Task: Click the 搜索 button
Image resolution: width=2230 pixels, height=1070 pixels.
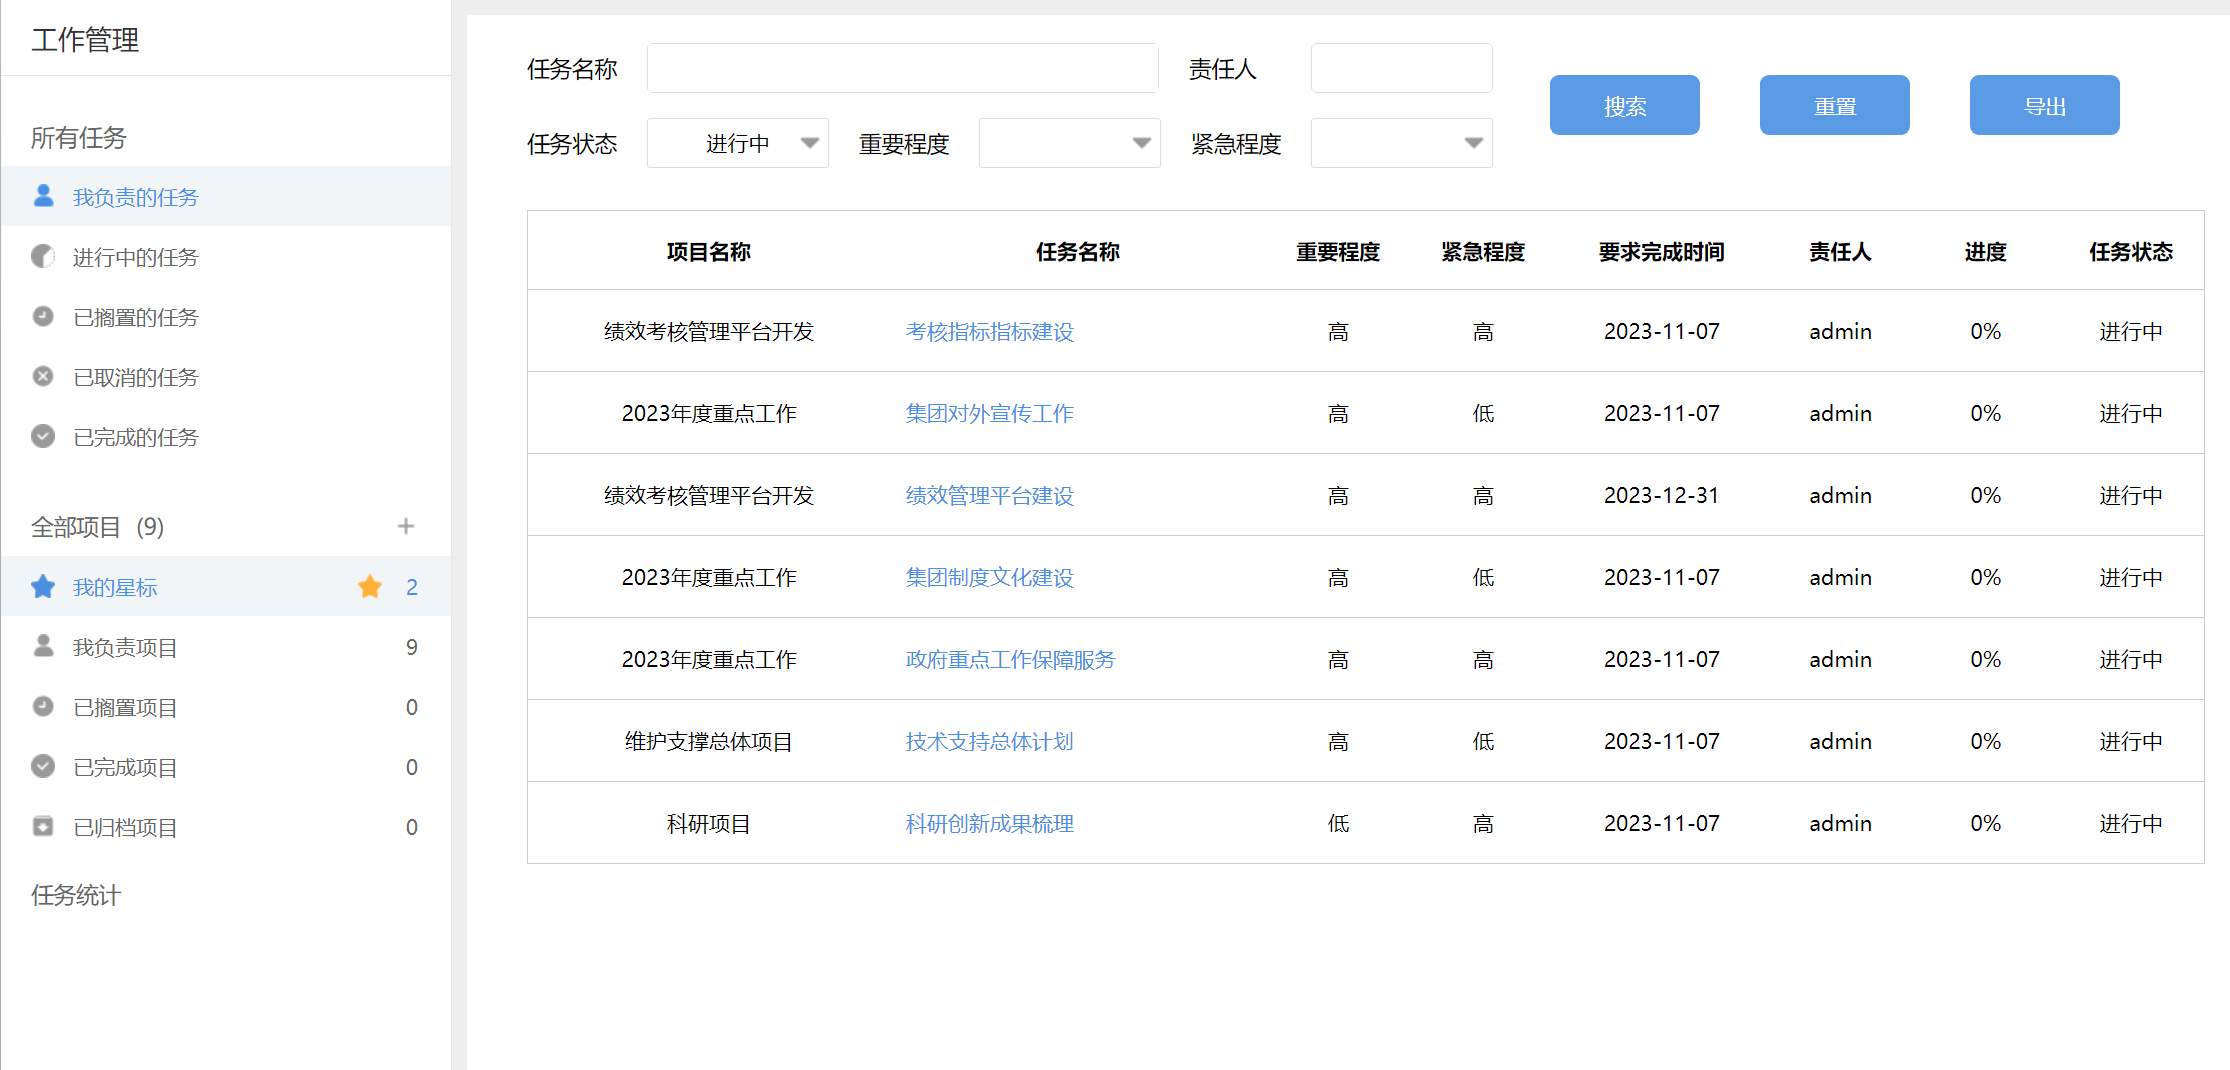Action: pos(1624,106)
